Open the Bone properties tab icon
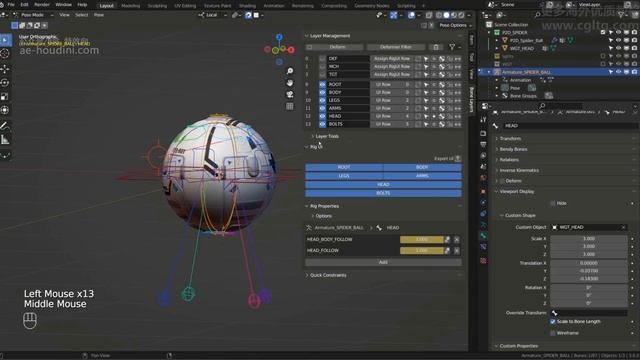This screenshot has width=640, height=360. (483, 236)
